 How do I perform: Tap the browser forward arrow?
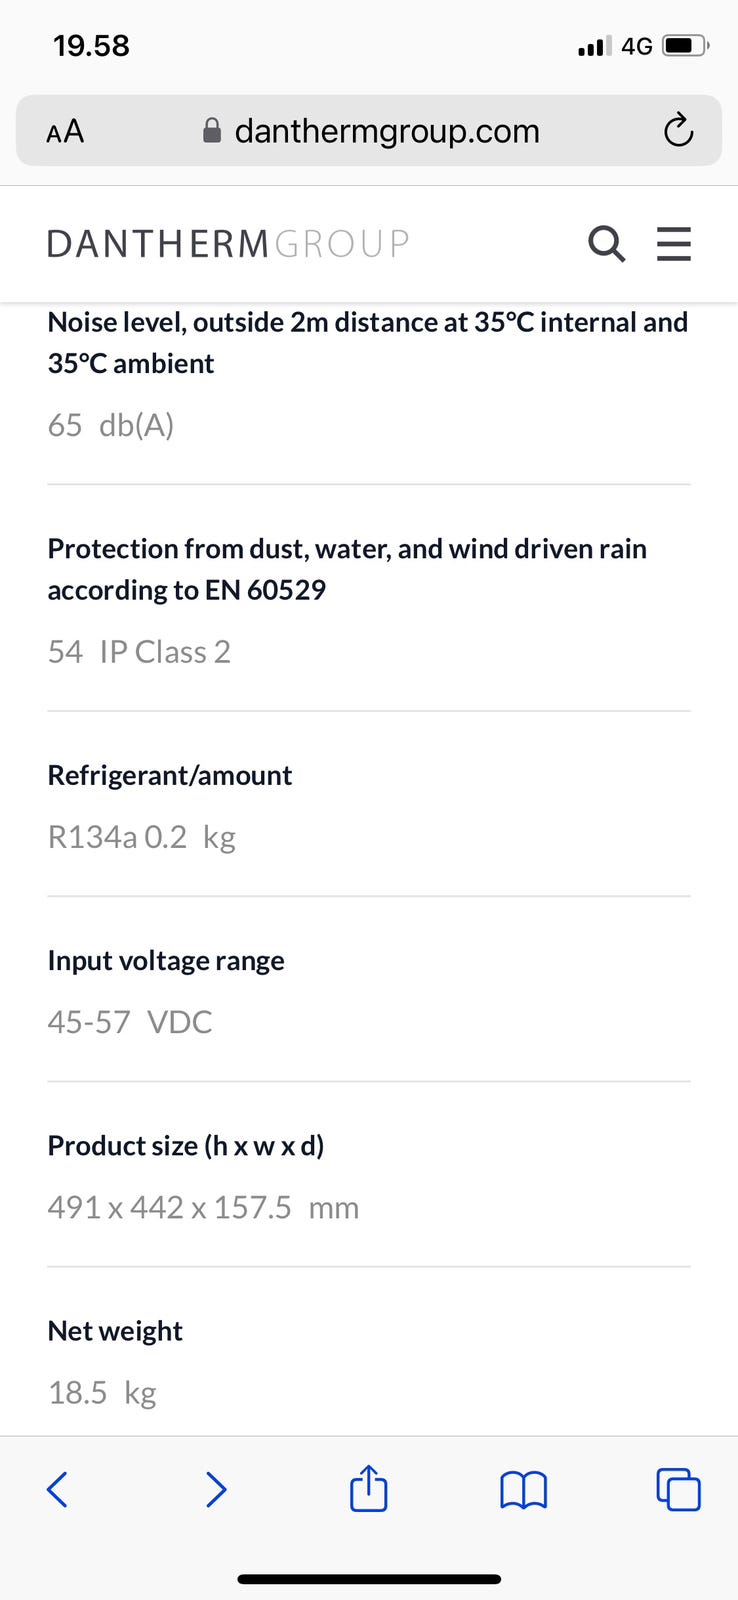[215, 1489]
